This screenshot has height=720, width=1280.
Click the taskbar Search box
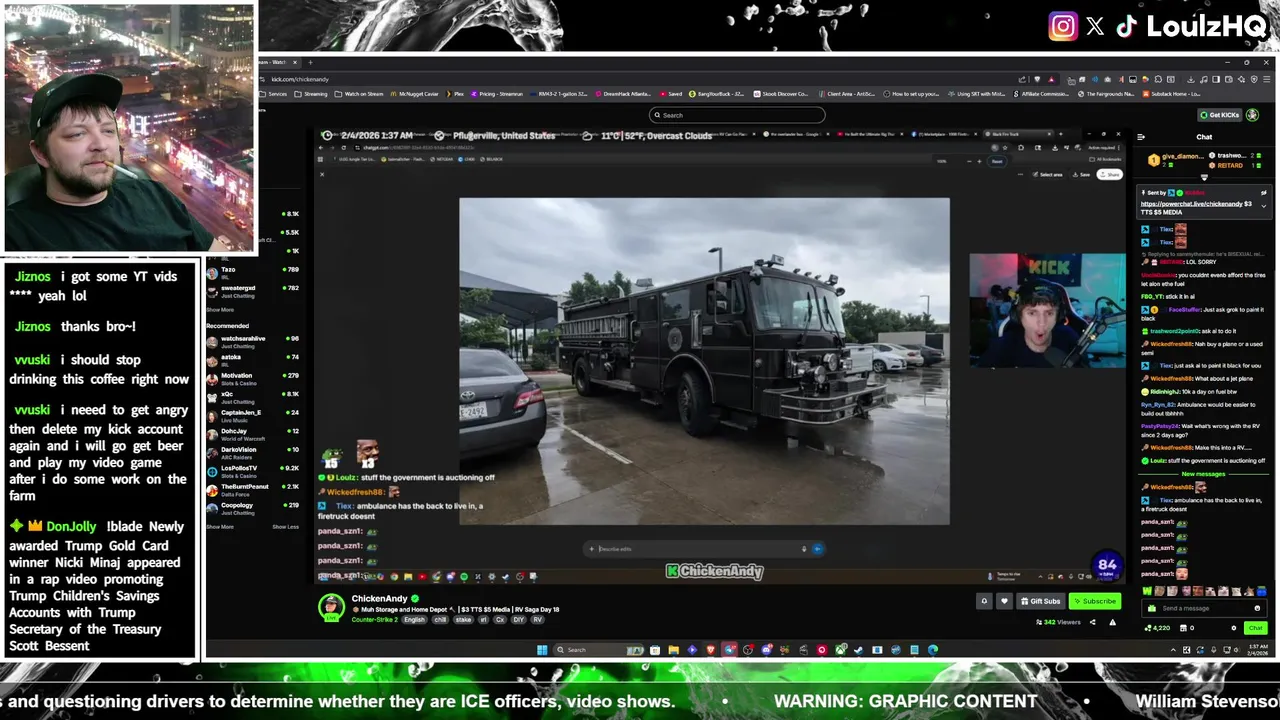coord(599,650)
